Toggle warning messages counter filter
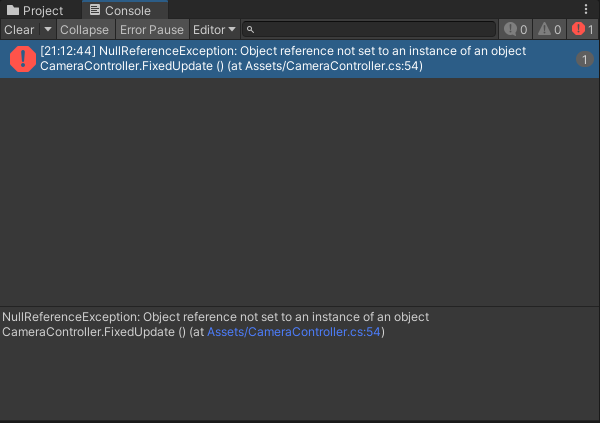 coord(549,30)
